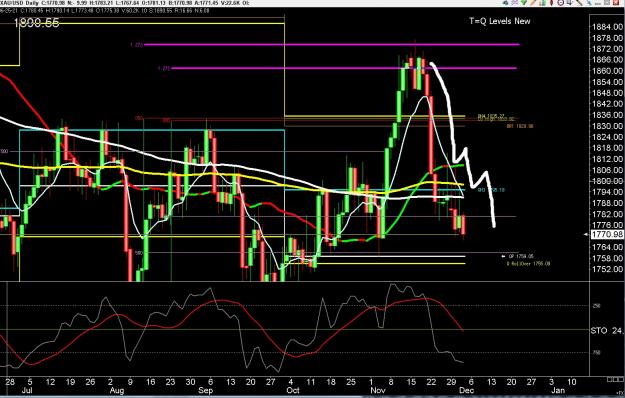Click the small icon at date axis right end

coord(615,380)
